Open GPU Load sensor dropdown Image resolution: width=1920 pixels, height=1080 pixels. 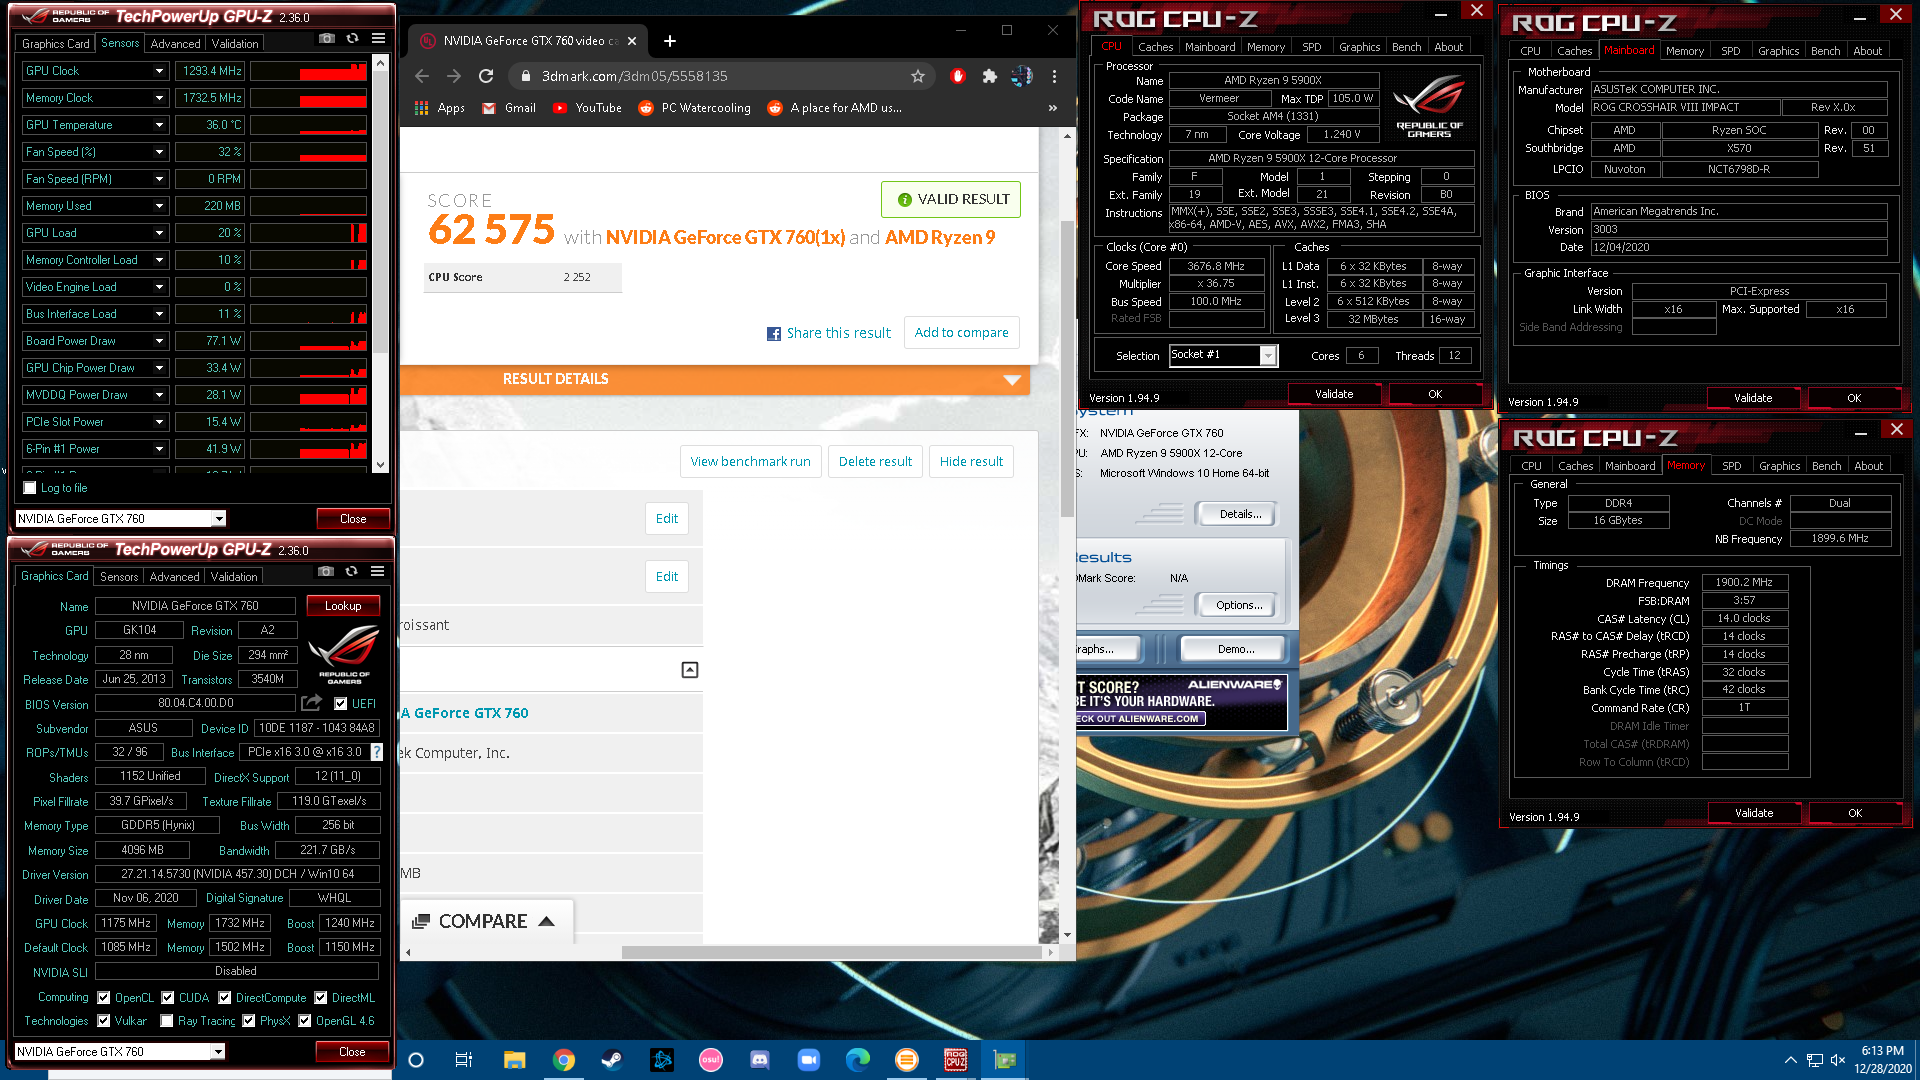(159, 233)
